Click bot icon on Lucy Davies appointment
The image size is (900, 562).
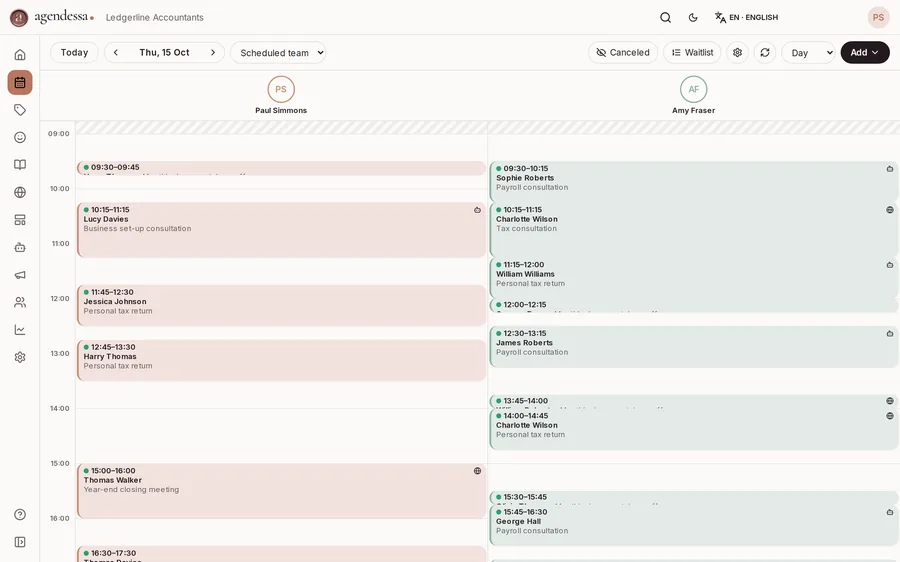pyautogui.click(x=477, y=210)
